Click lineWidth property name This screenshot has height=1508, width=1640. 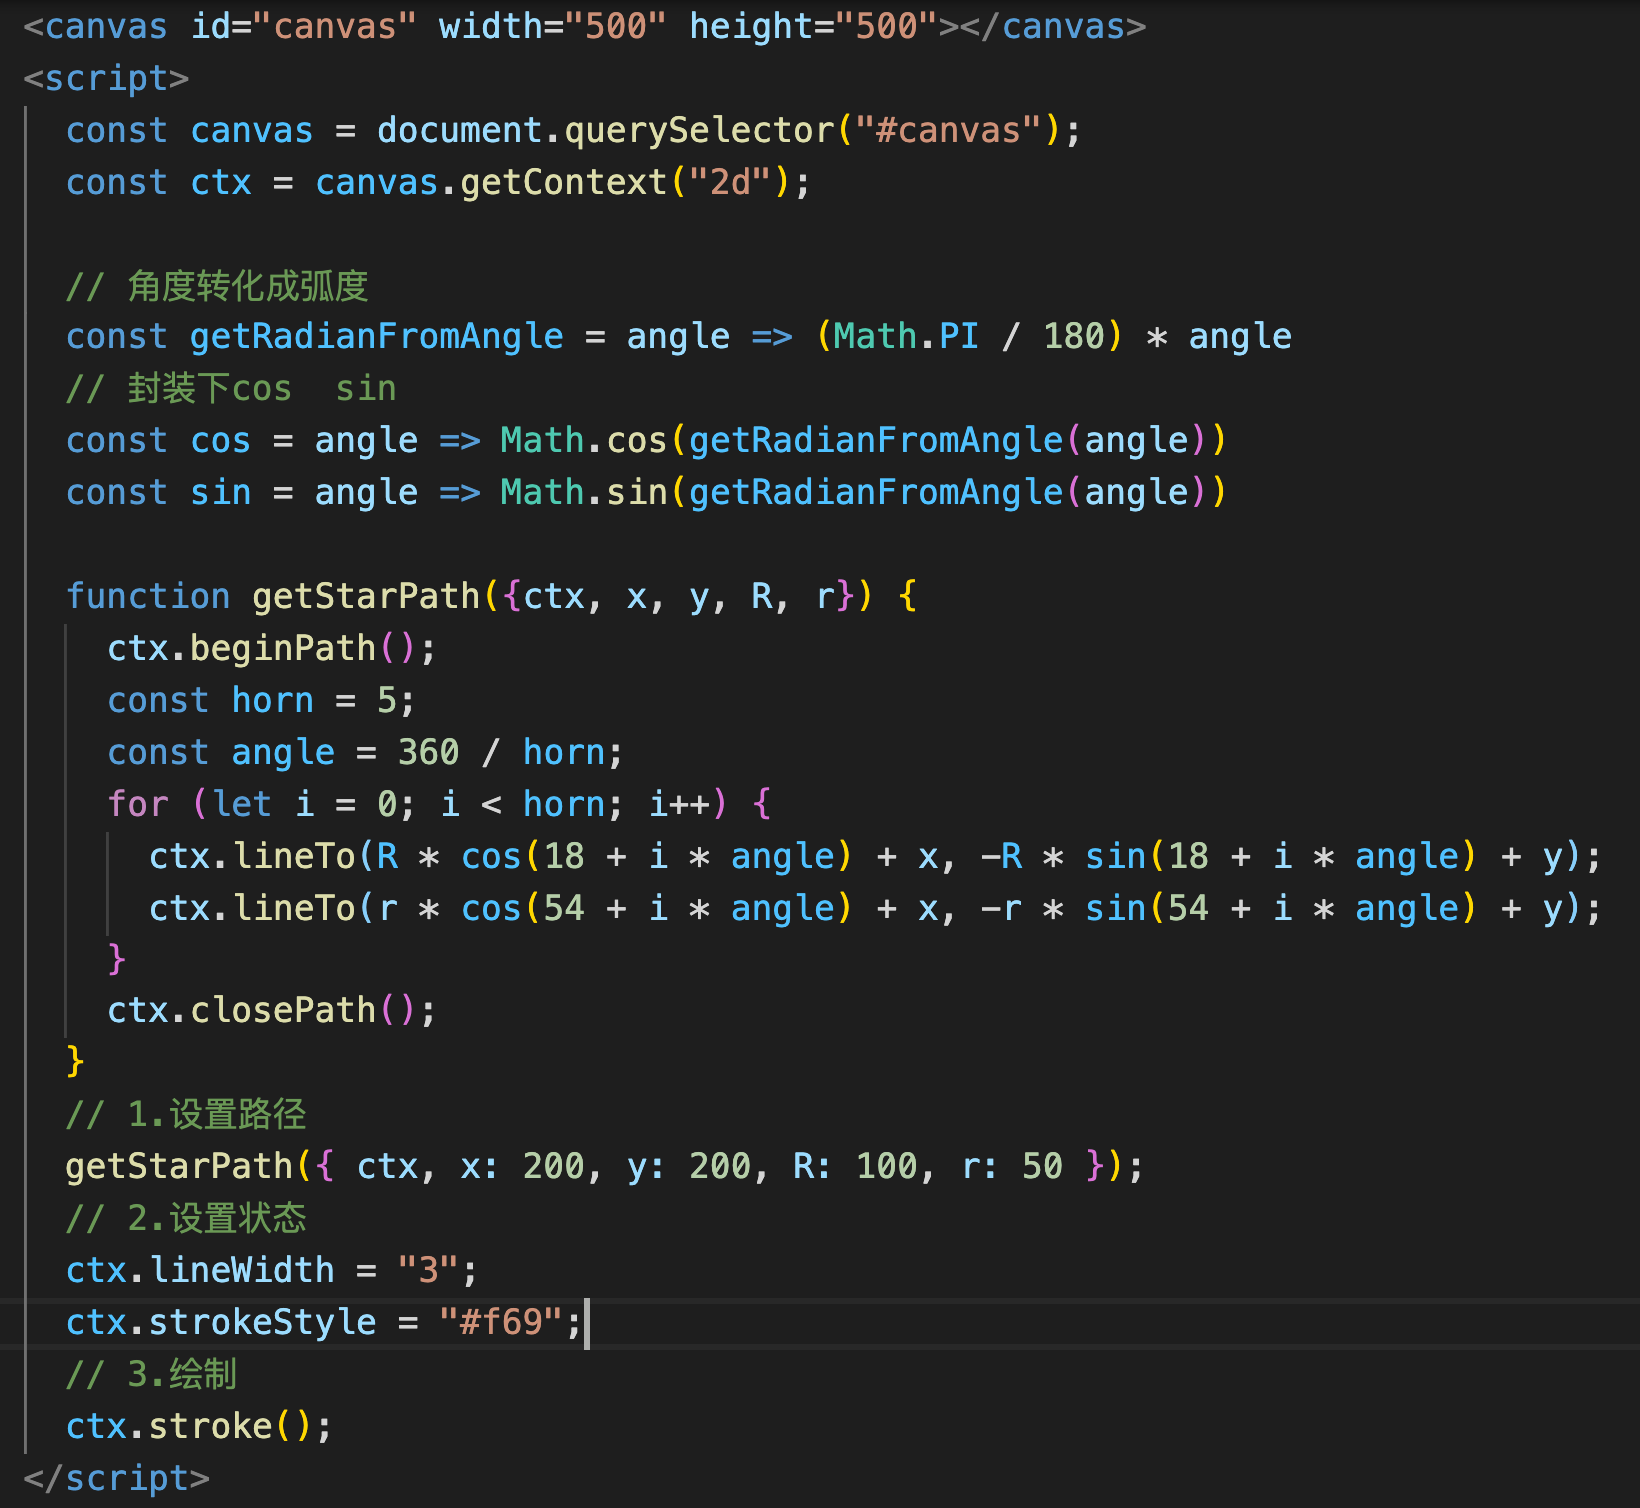[x=242, y=1270]
